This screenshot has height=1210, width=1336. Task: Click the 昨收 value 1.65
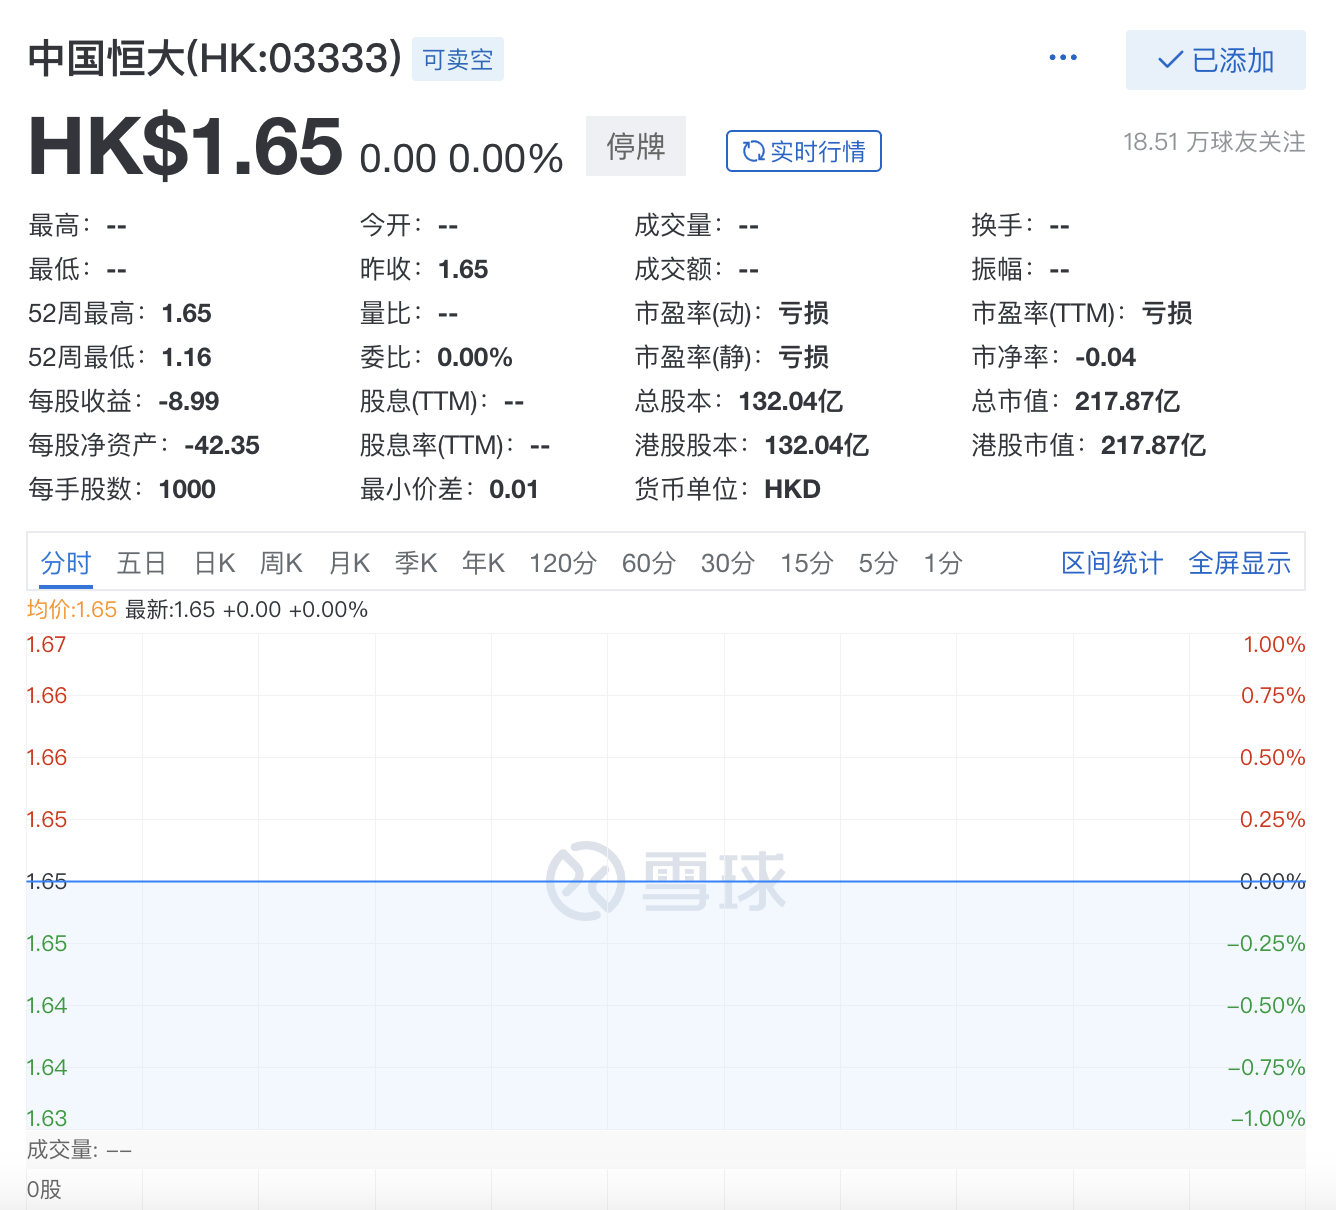pyautogui.click(x=463, y=269)
